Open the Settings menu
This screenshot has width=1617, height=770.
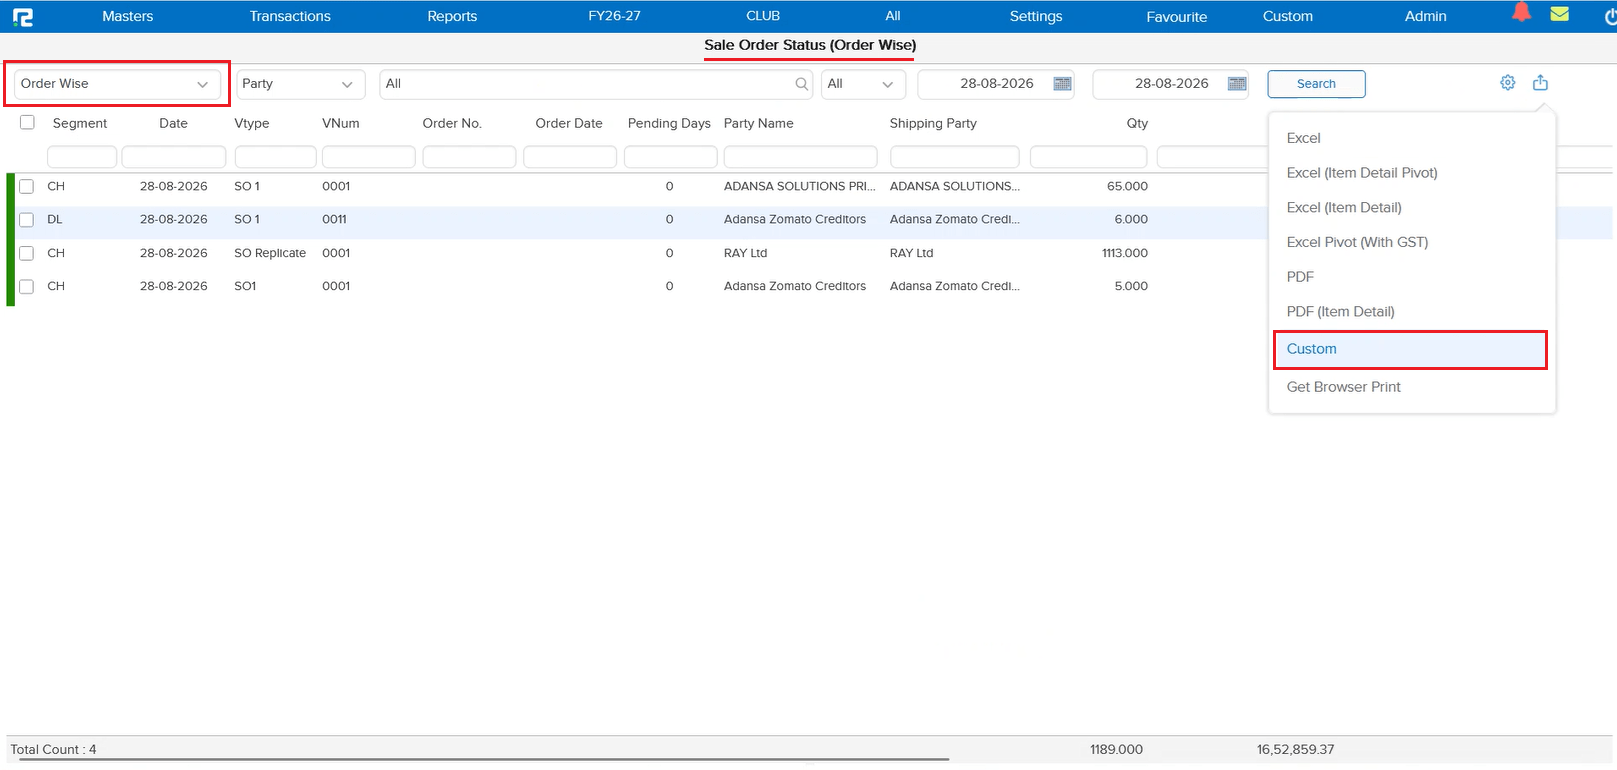(x=1036, y=16)
